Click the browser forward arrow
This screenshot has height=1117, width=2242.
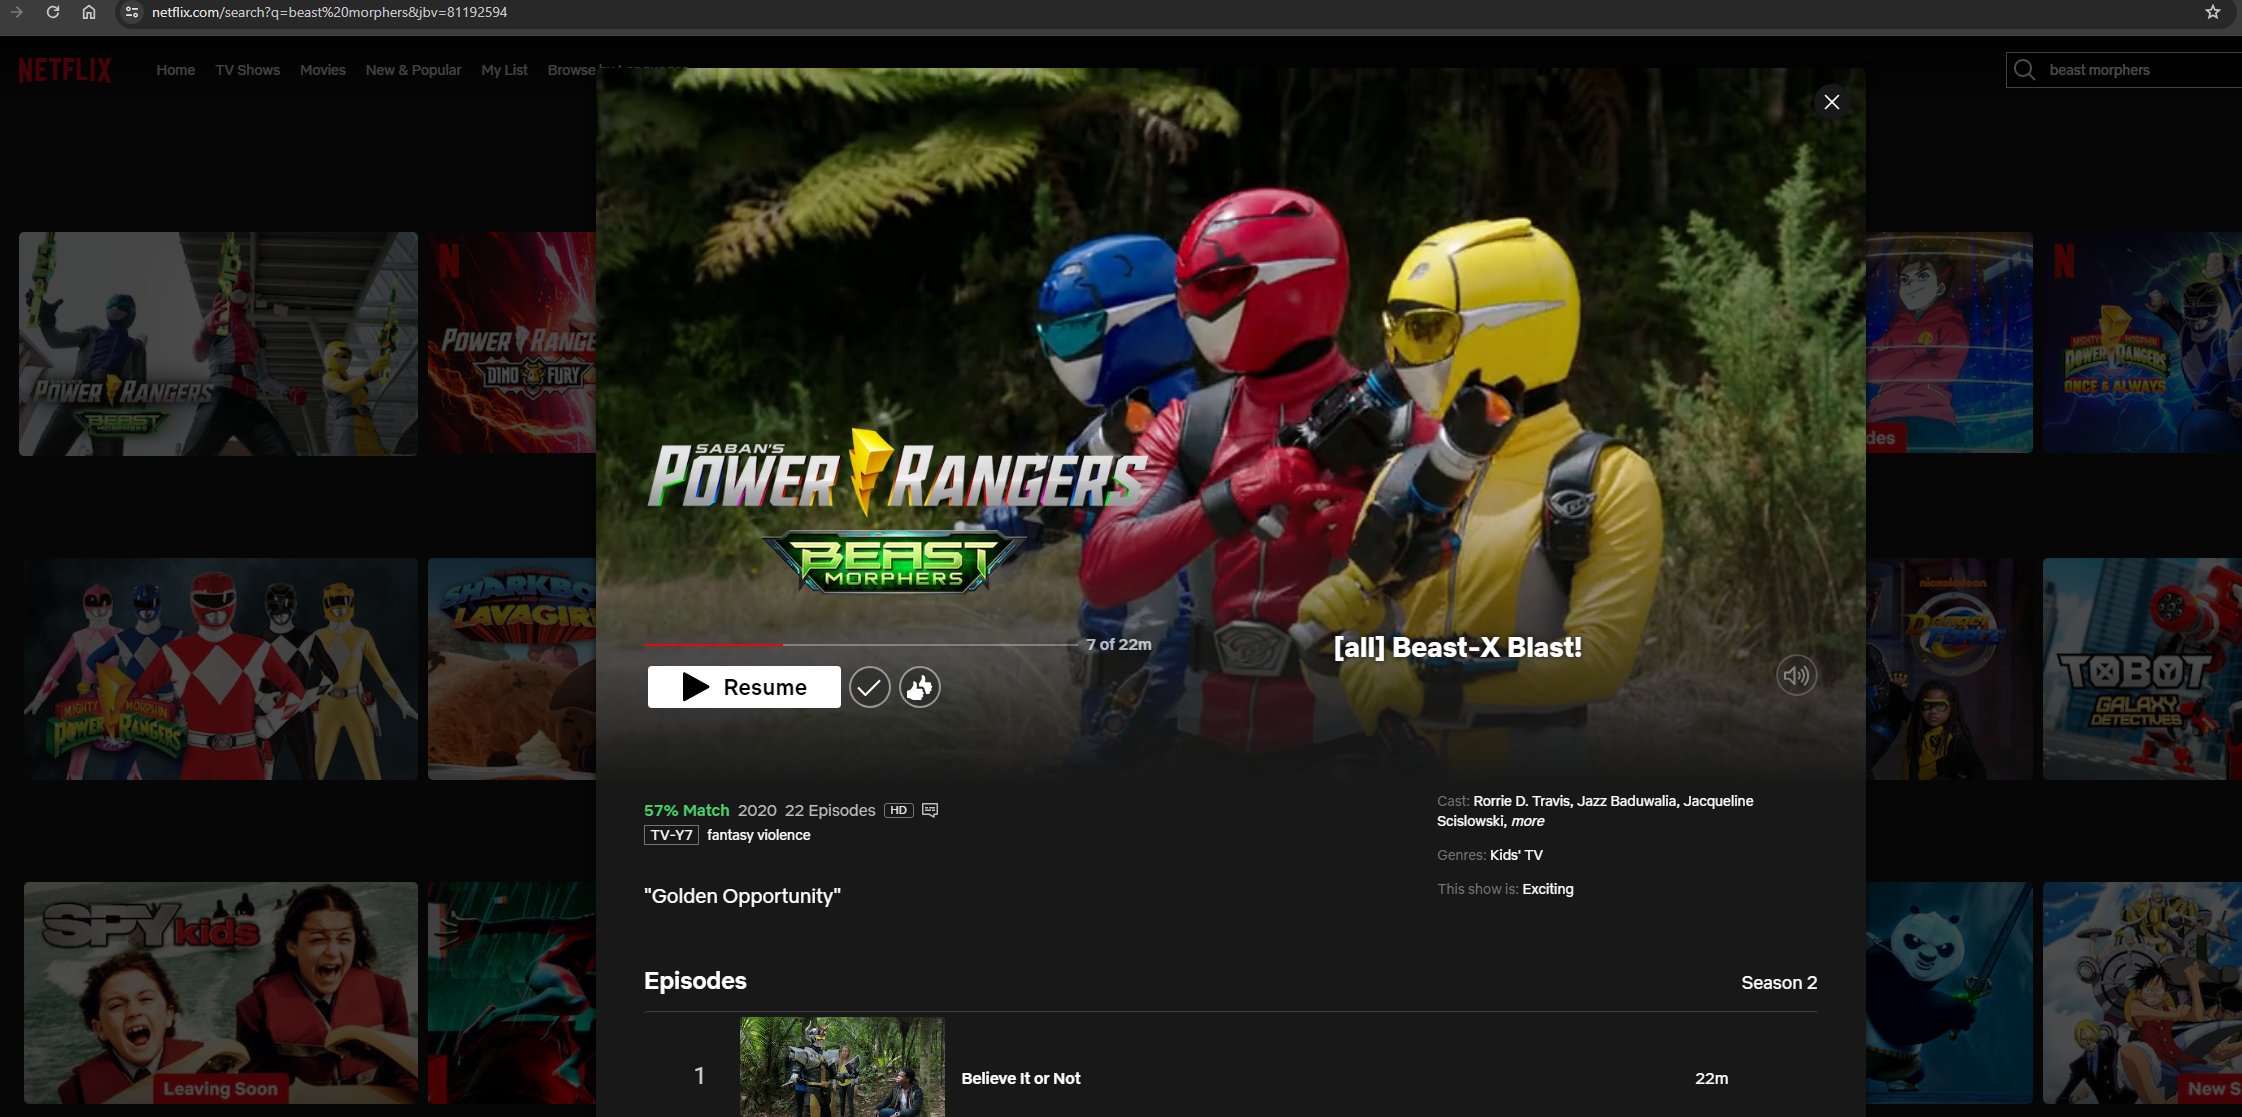17,12
